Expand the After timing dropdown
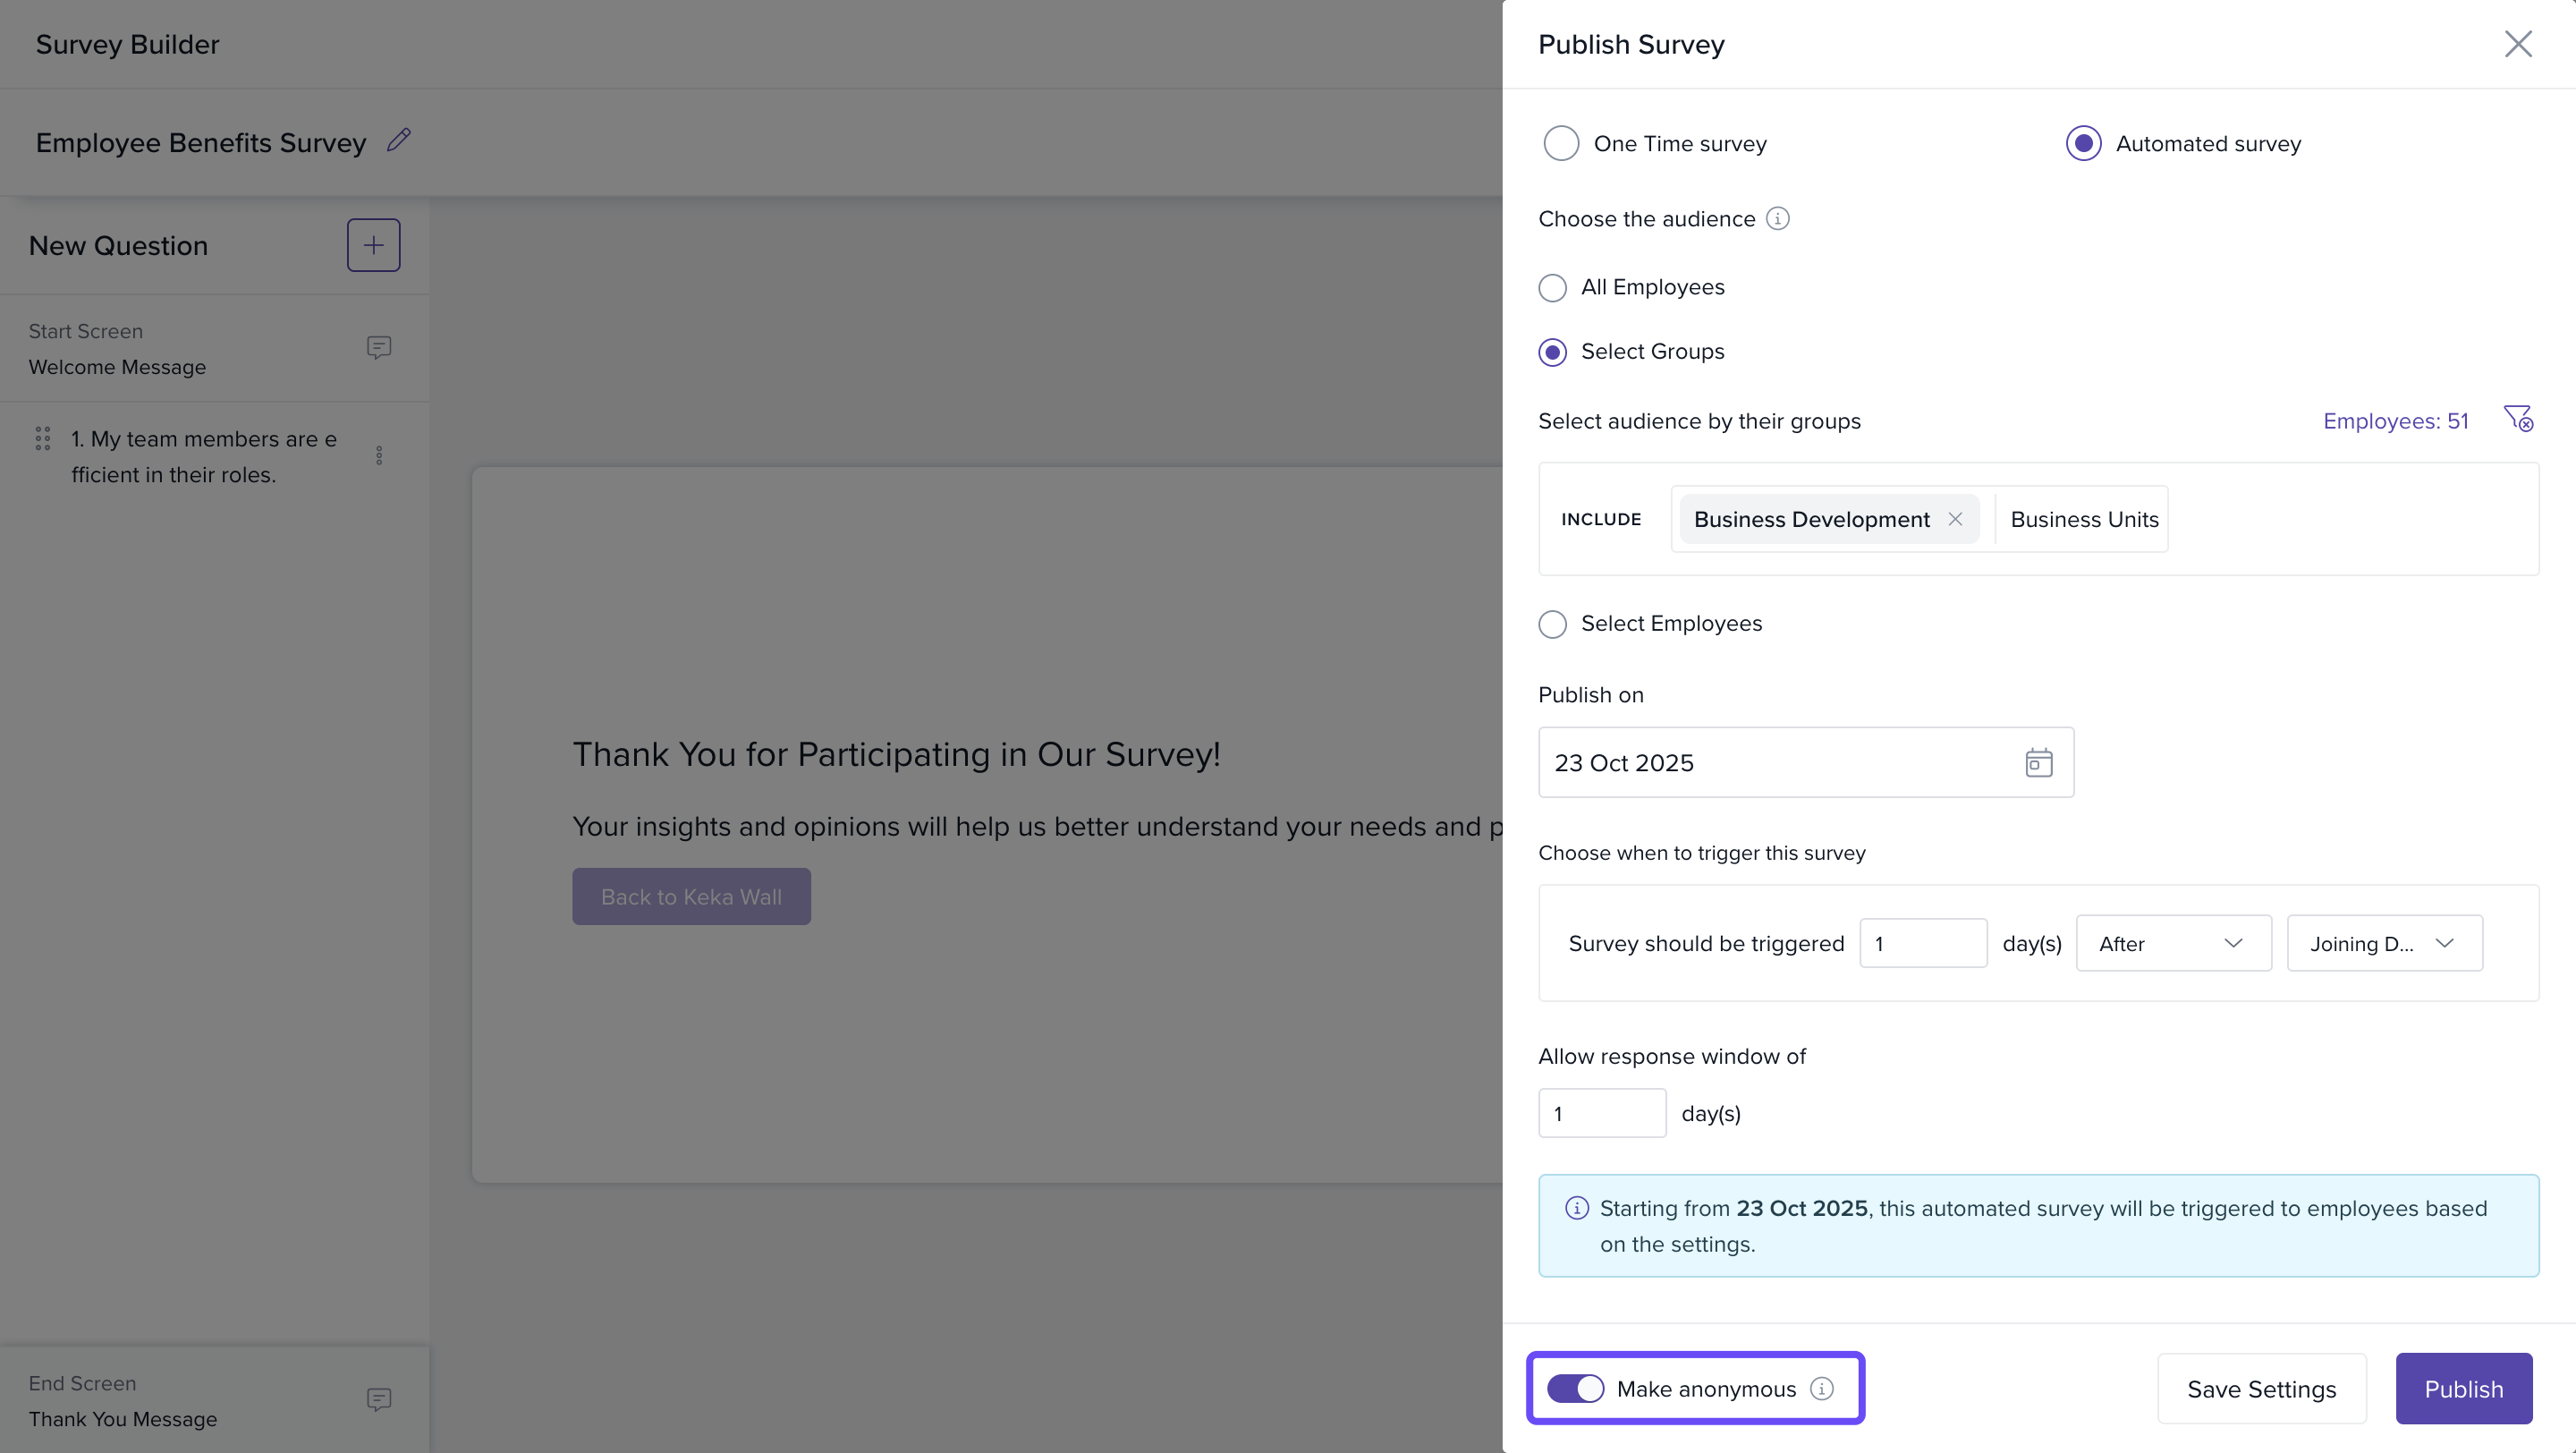This screenshot has width=2576, height=1453. tap(2173, 943)
